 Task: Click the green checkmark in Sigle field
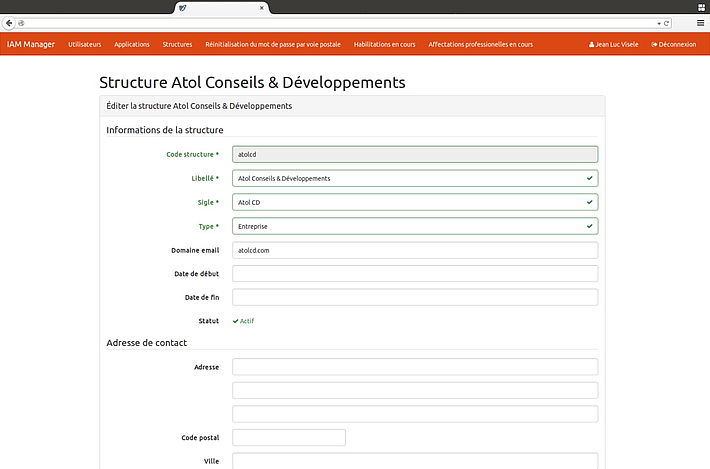click(x=589, y=202)
